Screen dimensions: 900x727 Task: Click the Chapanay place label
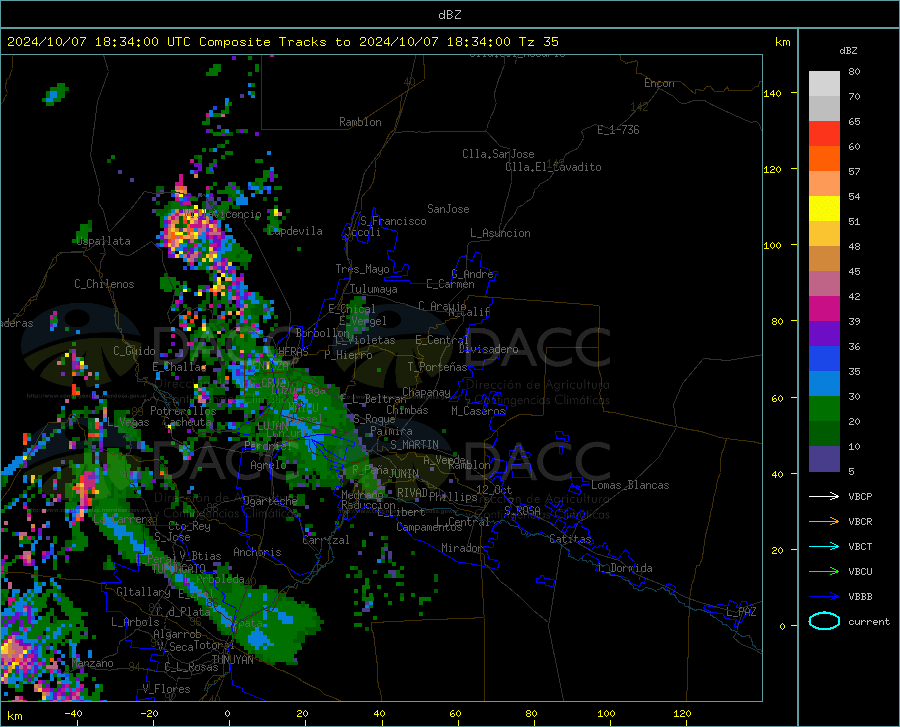(x=426, y=392)
